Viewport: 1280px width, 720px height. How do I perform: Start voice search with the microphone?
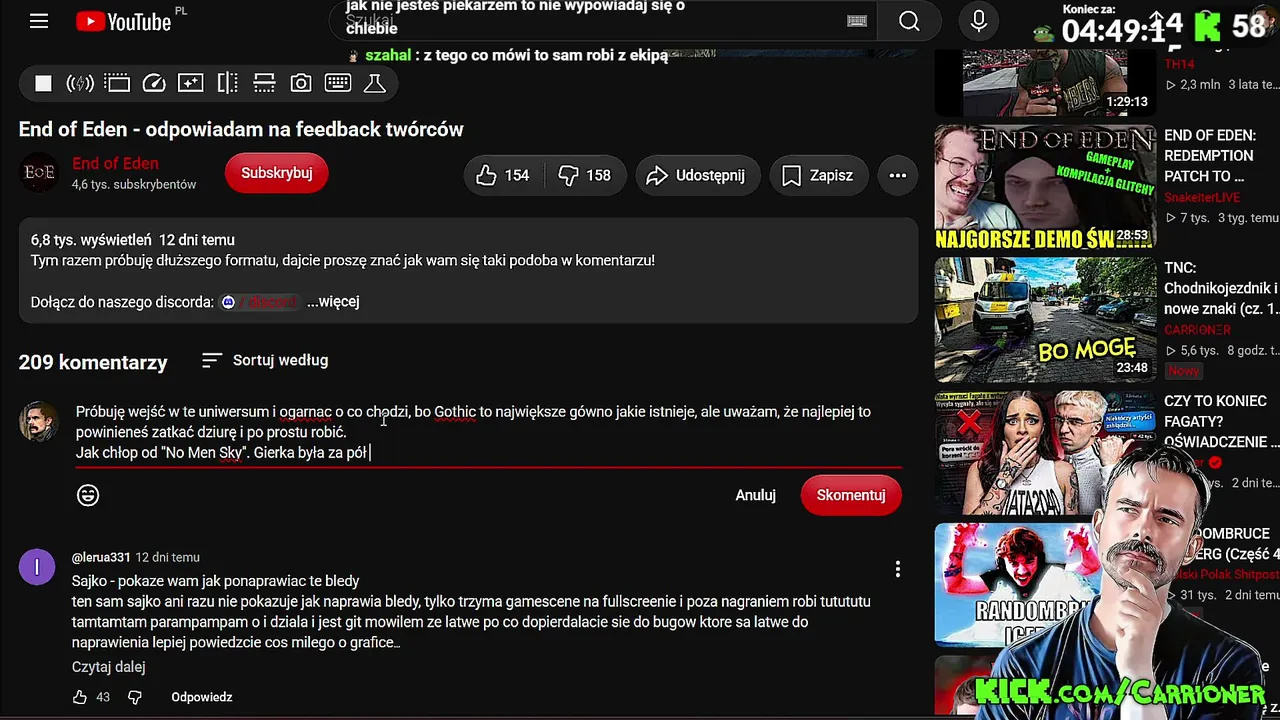(978, 21)
